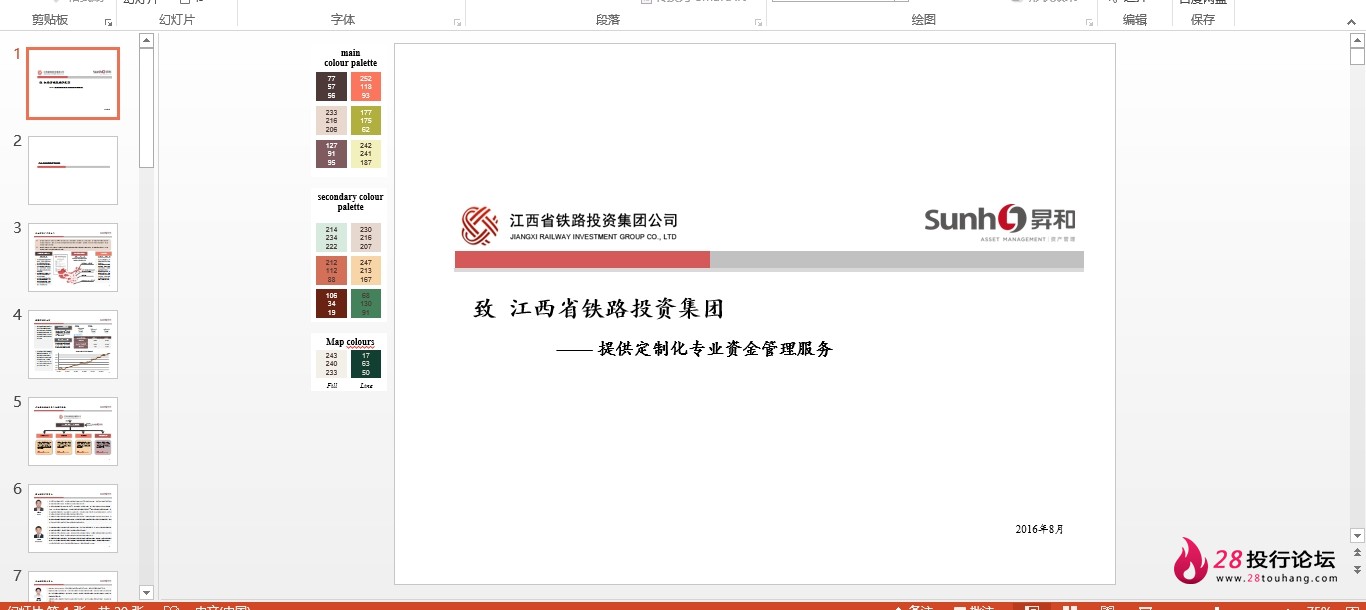The image size is (1366, 610).
Task: Click the 幻灯片 ribbon group label
Action: coord(177,20)
